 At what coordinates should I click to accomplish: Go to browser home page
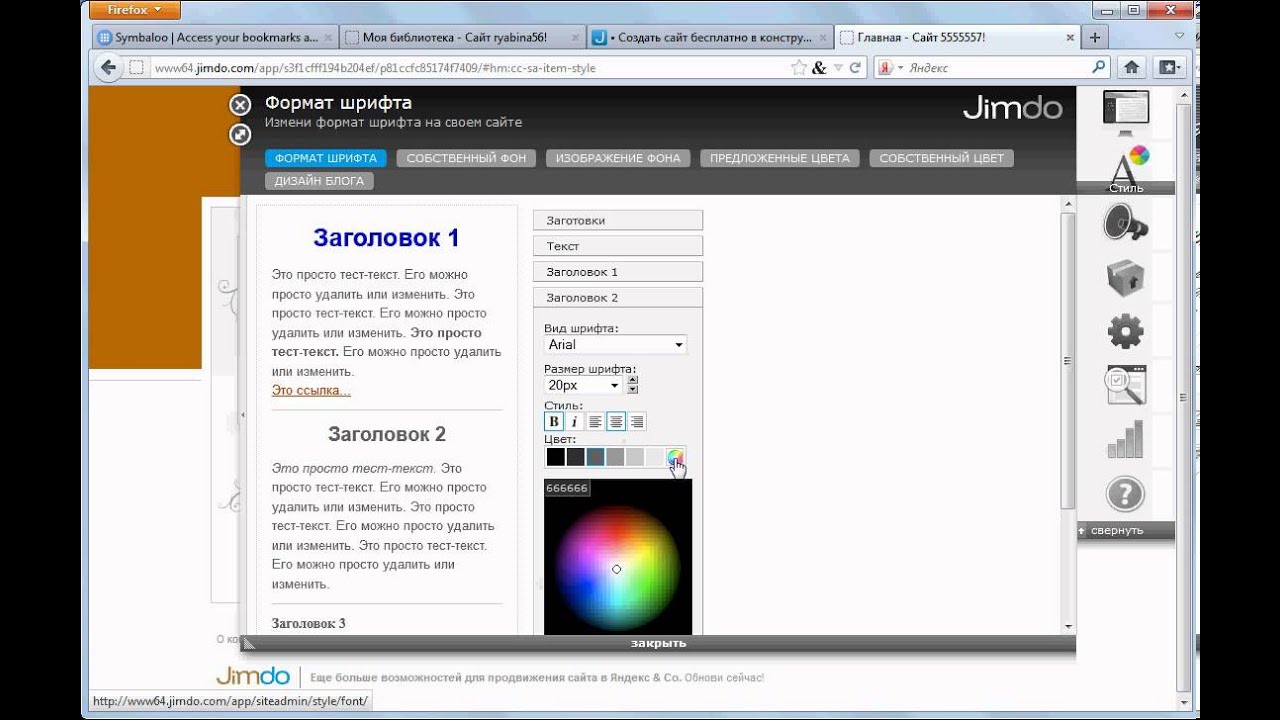(1132, 68)
